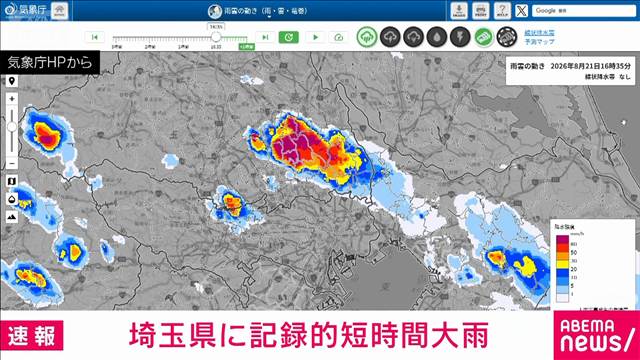640x360 pixels.
Task: Click the location pin icon on the map
Action: pyautogui.click(x=12, y=81)
